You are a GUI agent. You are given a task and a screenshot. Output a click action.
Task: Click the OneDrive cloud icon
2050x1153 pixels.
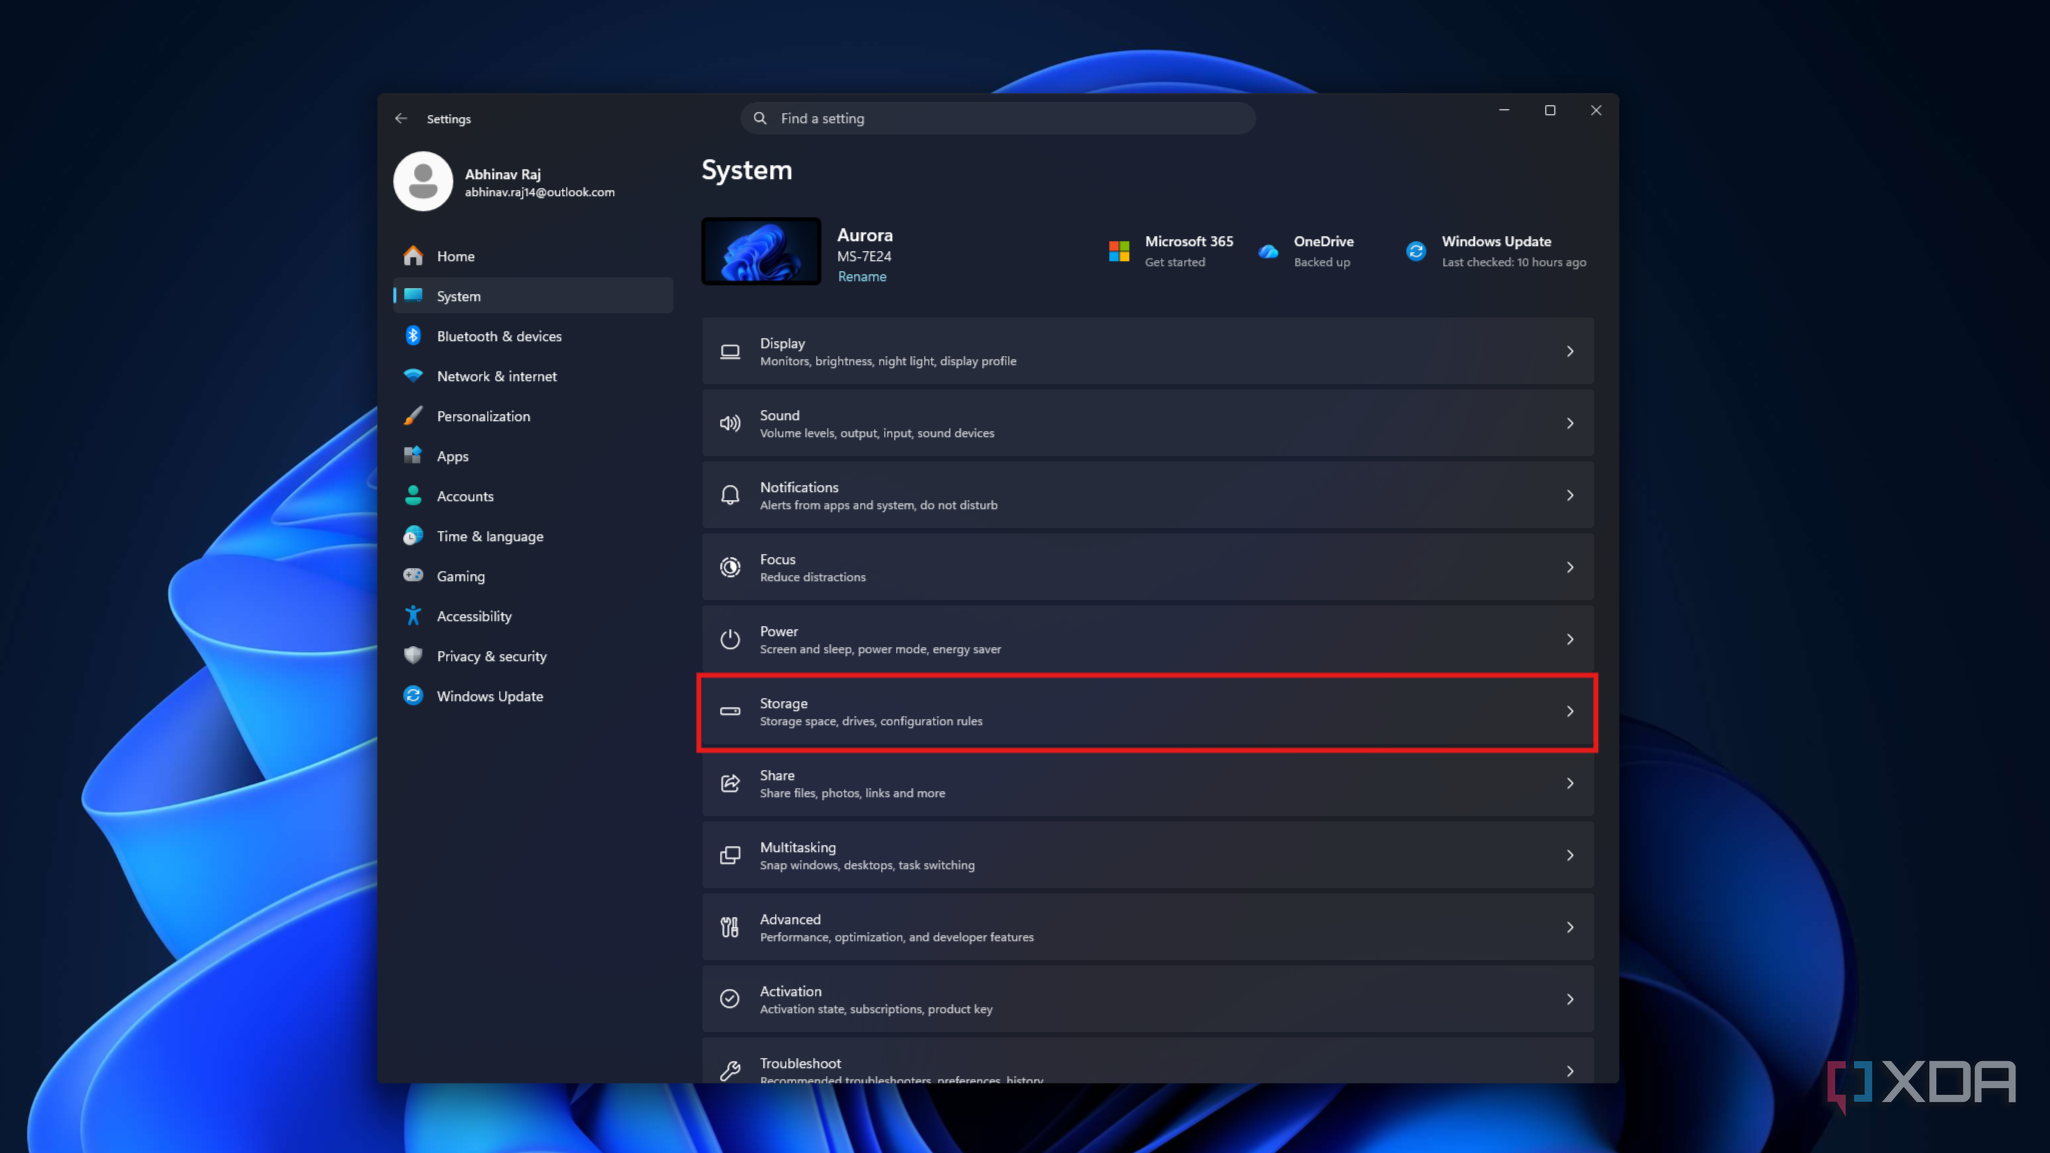pyautogui.click(x=1268, y=252)
